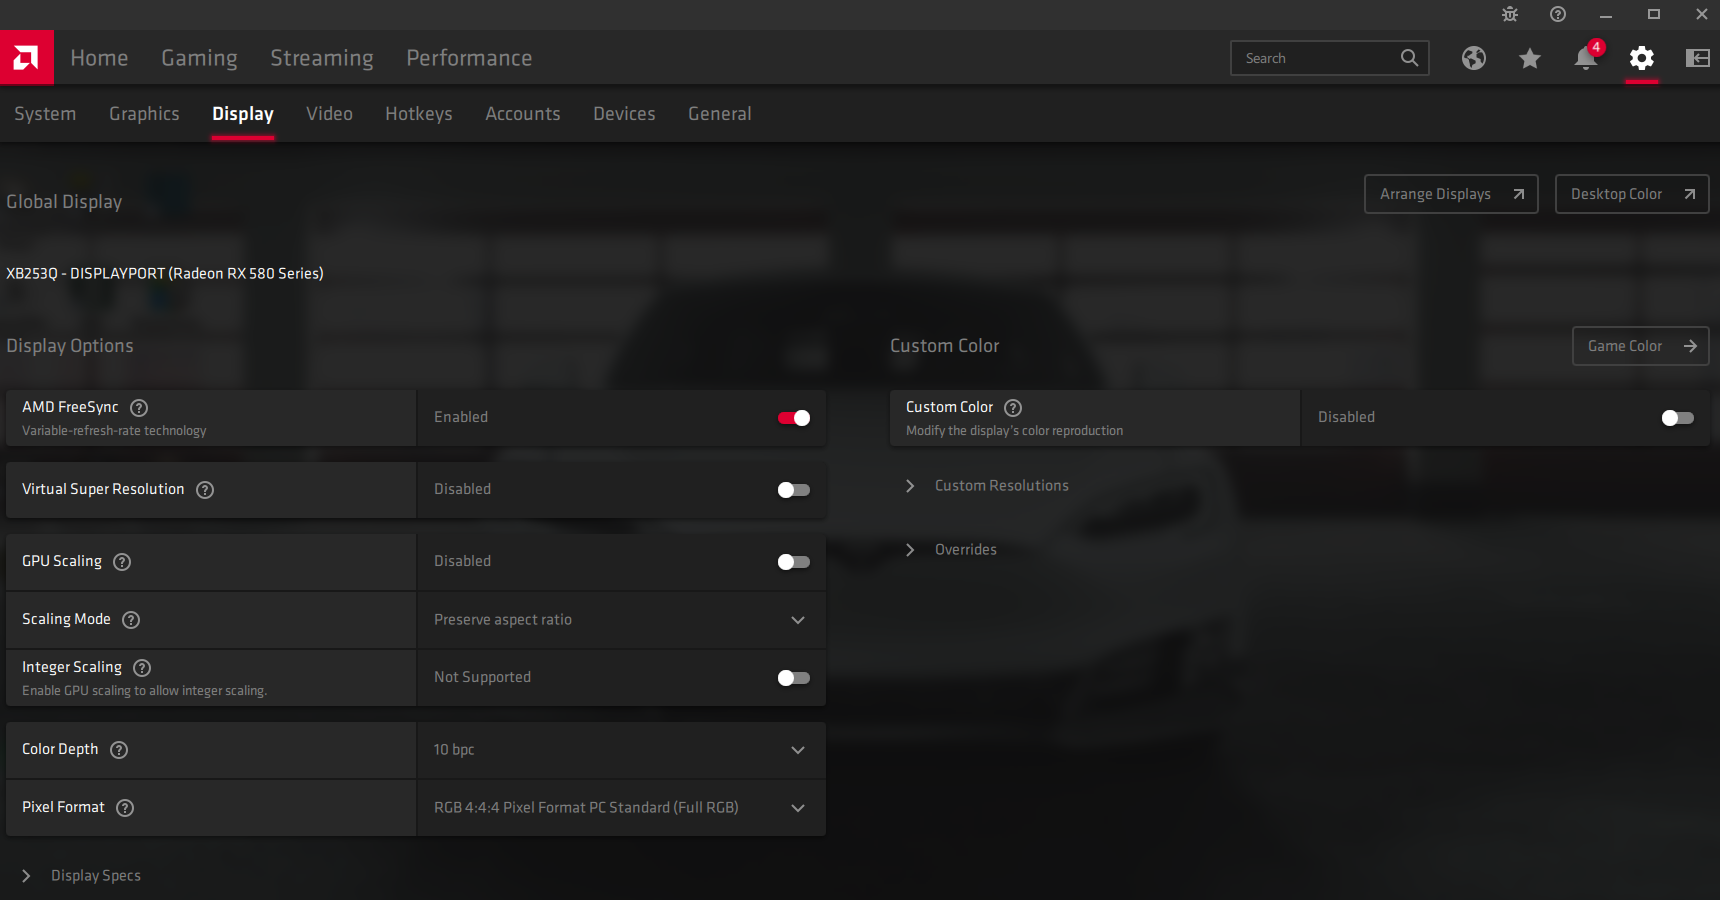Open favorites star icon
Image resolution: width=1720 pixels, height=900 pixels.
click(1530, 58)
